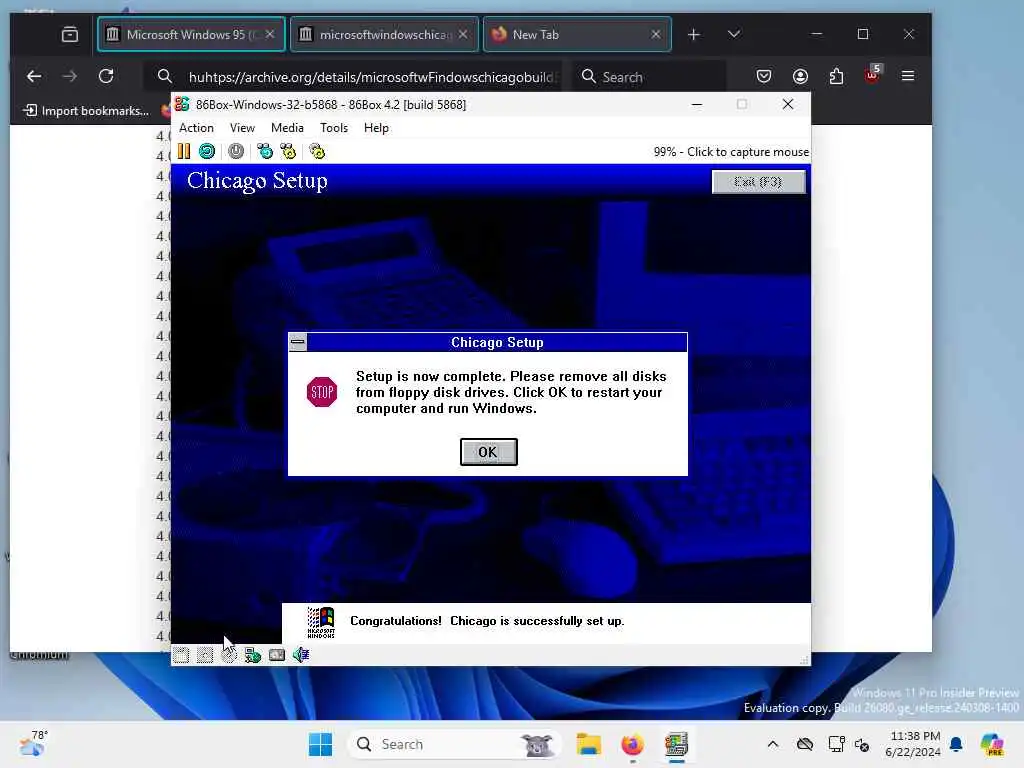Open Firefox recent browsing view icon

[70, 35]
